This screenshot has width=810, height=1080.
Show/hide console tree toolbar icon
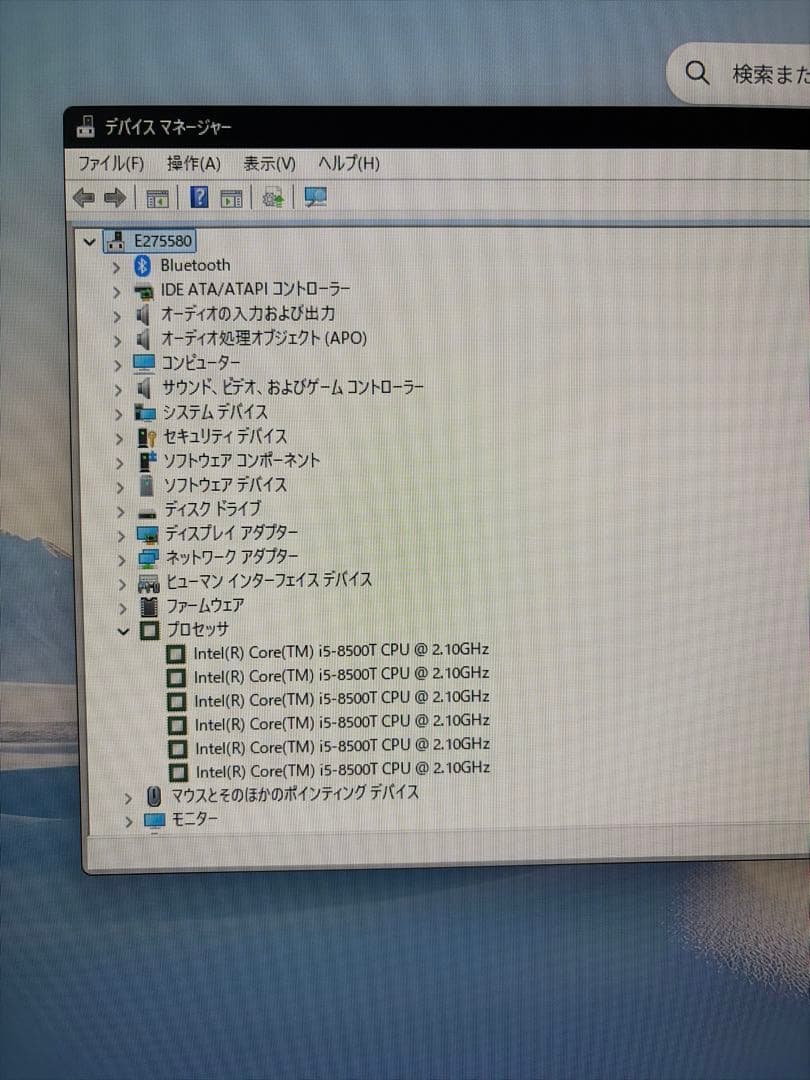tap(158, 199)
